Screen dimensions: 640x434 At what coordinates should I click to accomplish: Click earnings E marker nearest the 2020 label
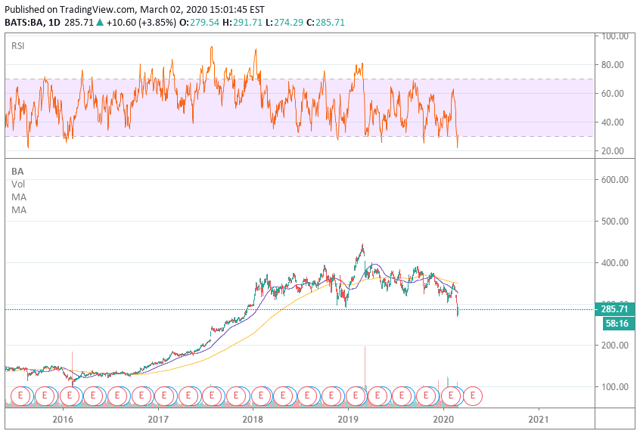point(451,396)
